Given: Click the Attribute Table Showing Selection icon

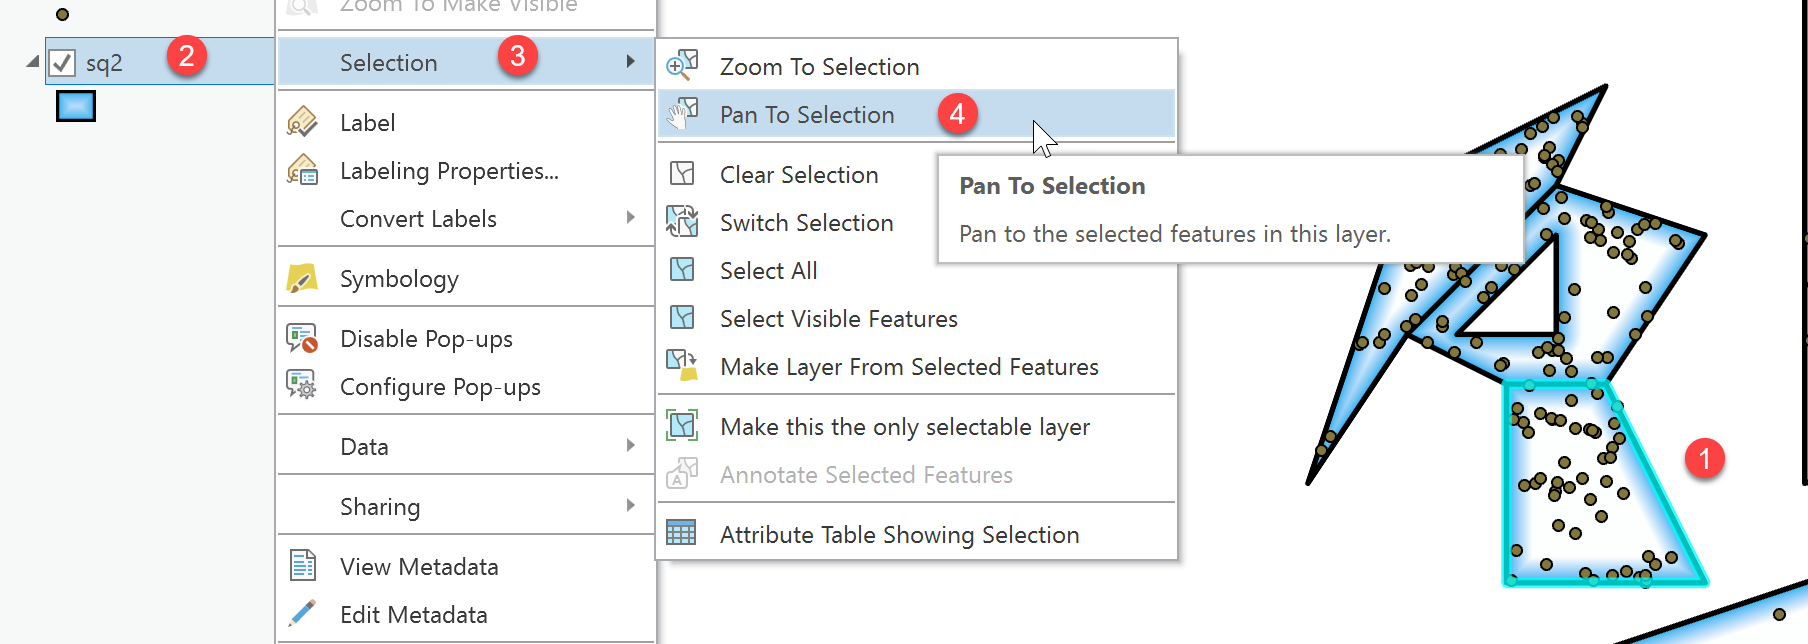Looking at the screenshot, I should click(x=683, y=533).
